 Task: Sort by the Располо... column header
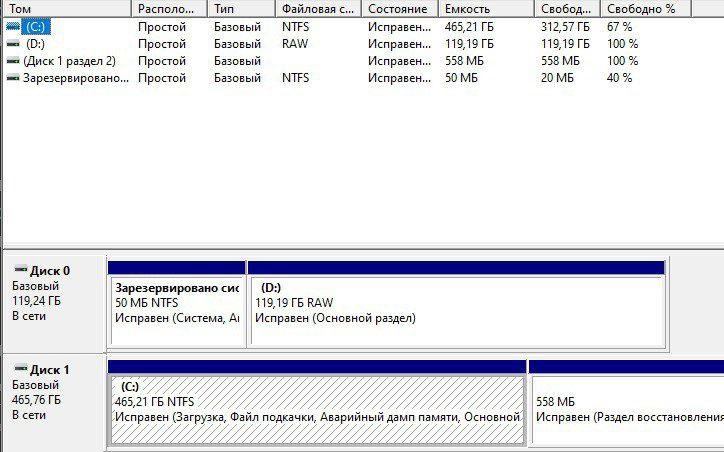click(169, 8)
